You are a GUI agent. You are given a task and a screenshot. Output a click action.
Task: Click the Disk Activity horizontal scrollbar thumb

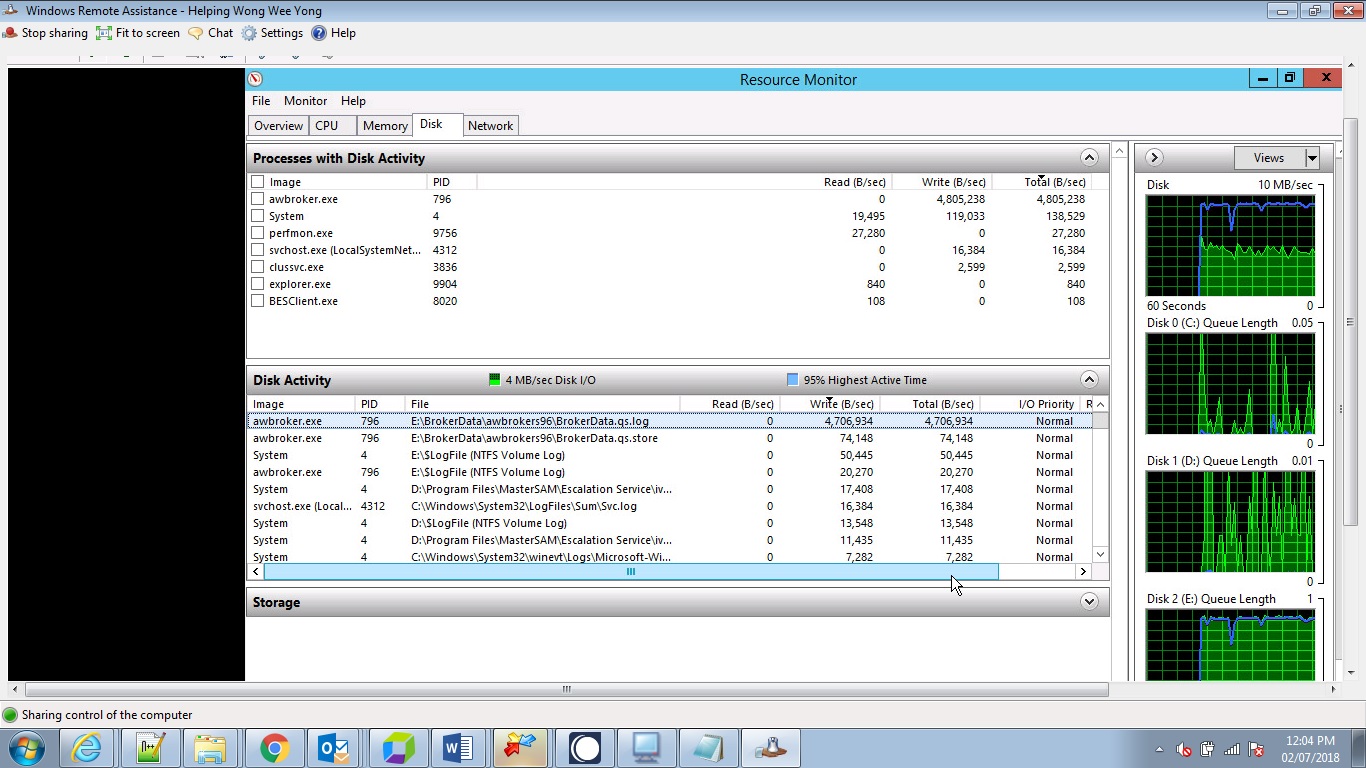(x=631, y=572)
